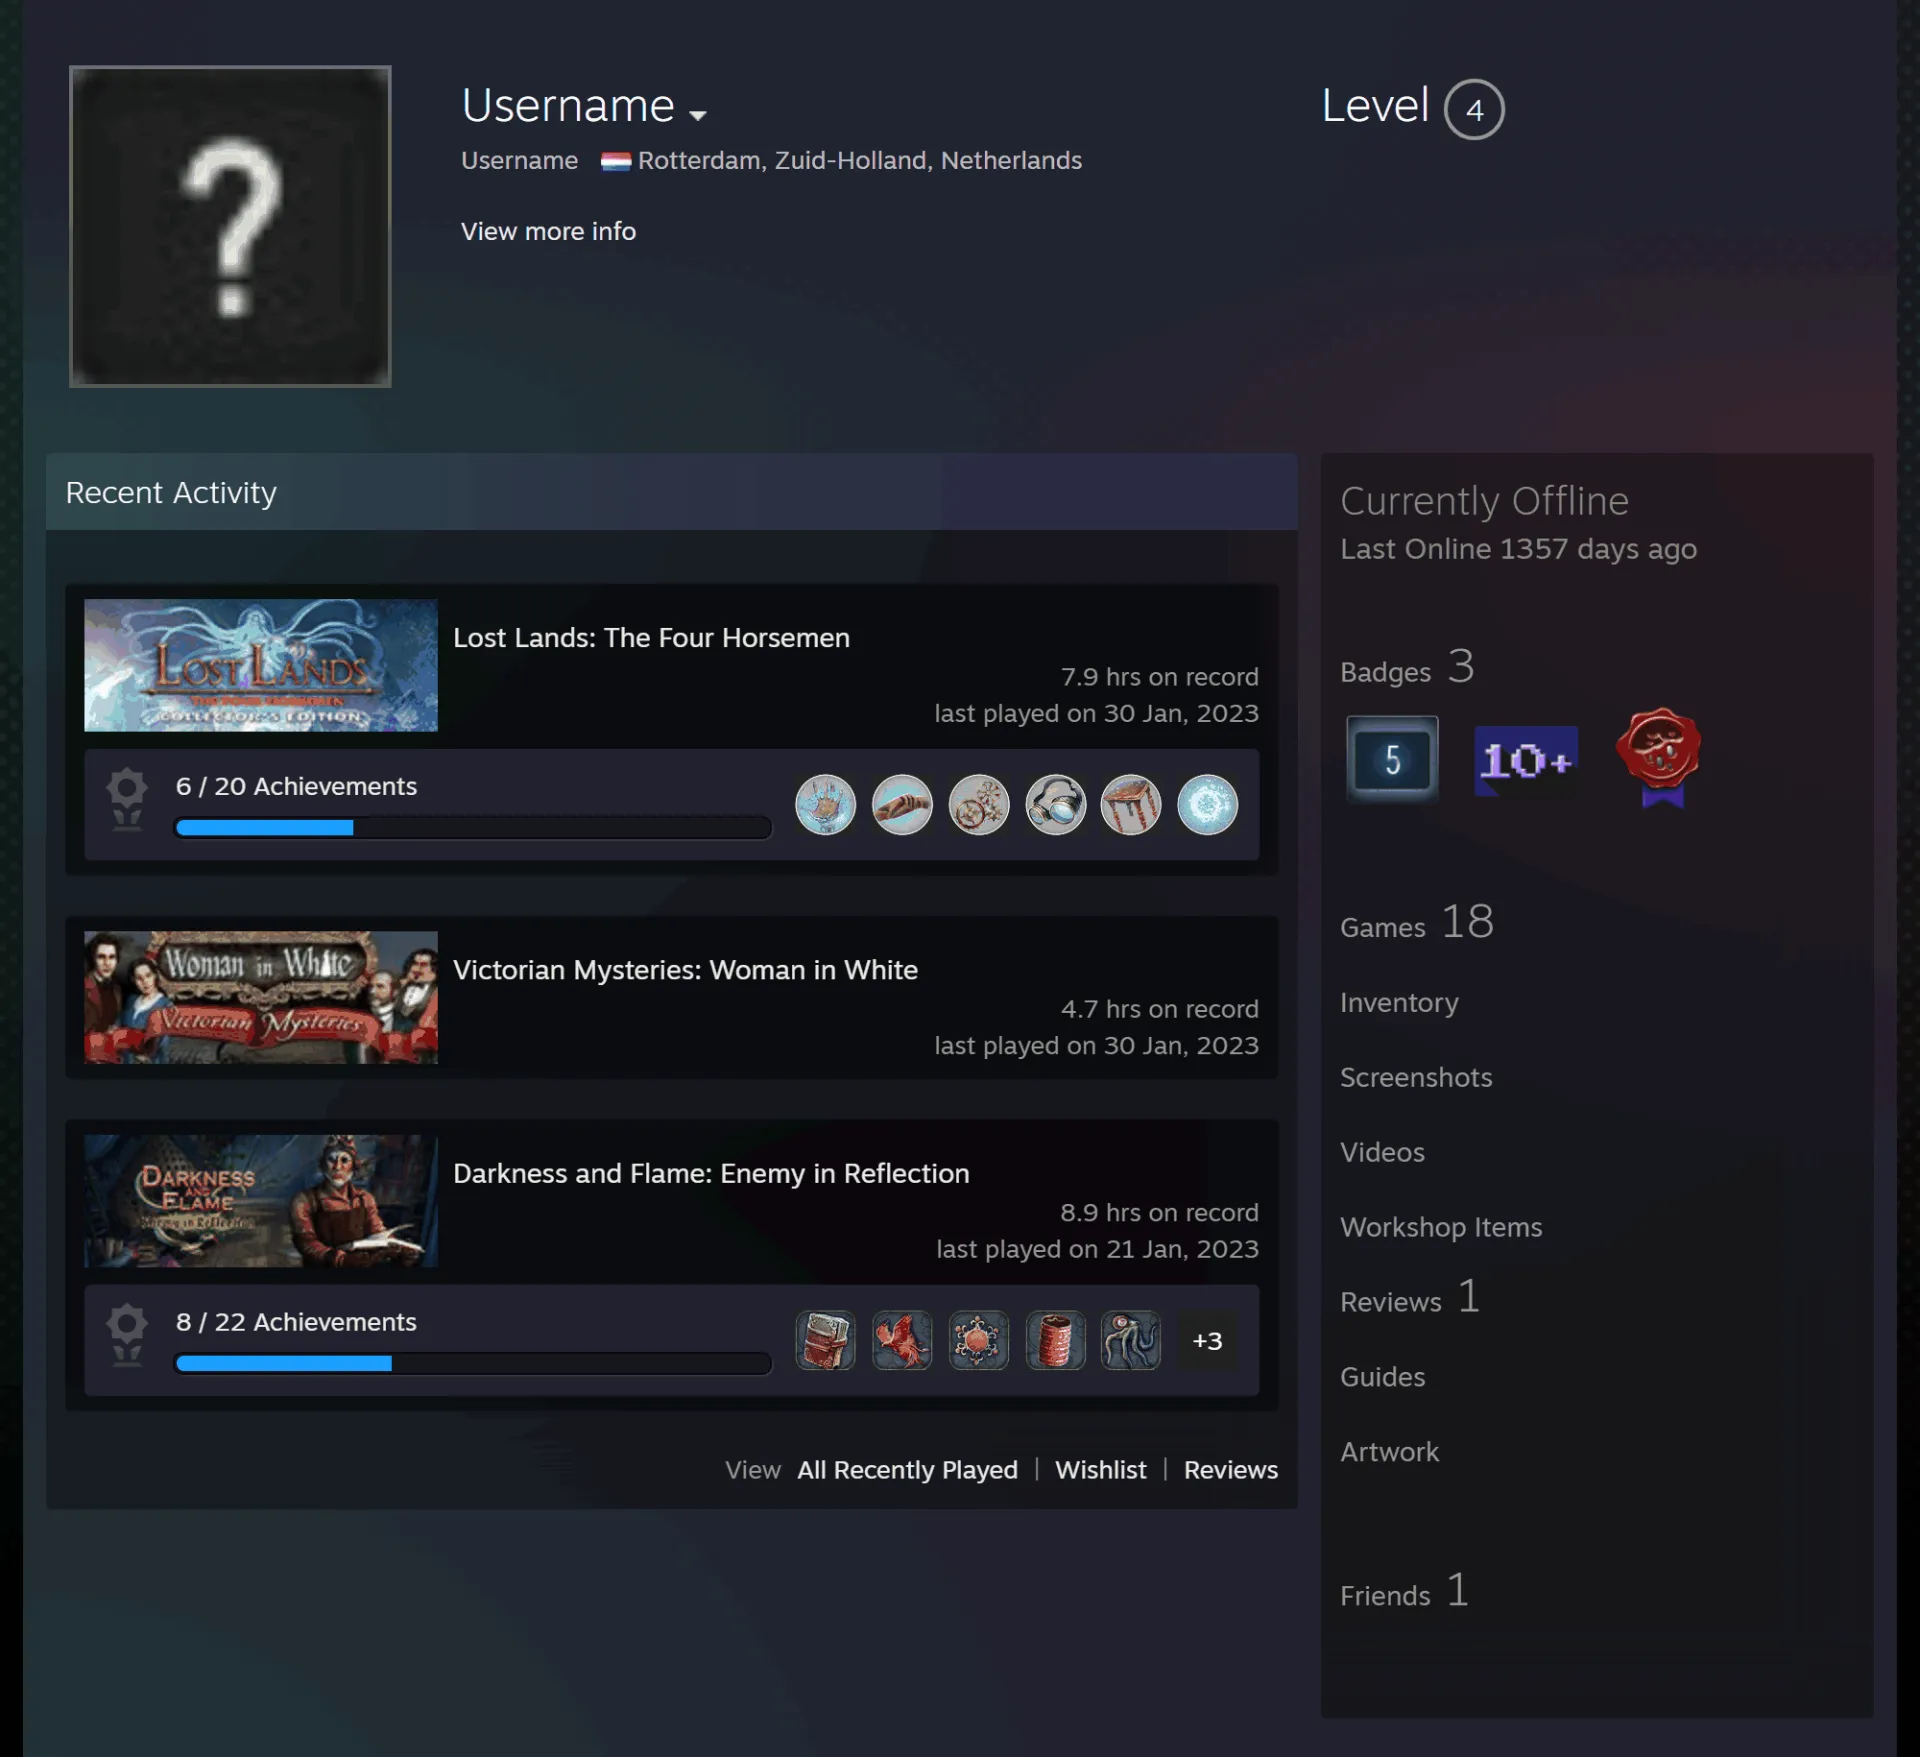Click the red medallion achievement icon
Viewport: 1920px width, 1757px height.
978,1340
